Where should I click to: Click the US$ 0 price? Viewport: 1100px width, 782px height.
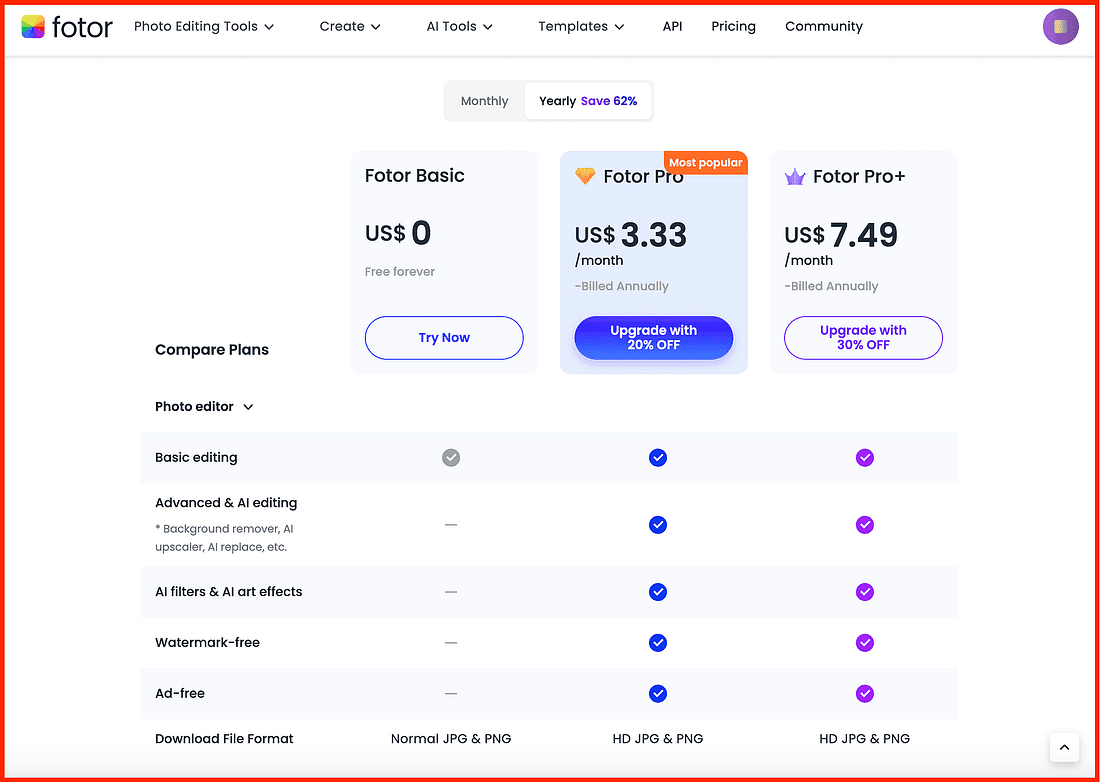click(398, 233)
